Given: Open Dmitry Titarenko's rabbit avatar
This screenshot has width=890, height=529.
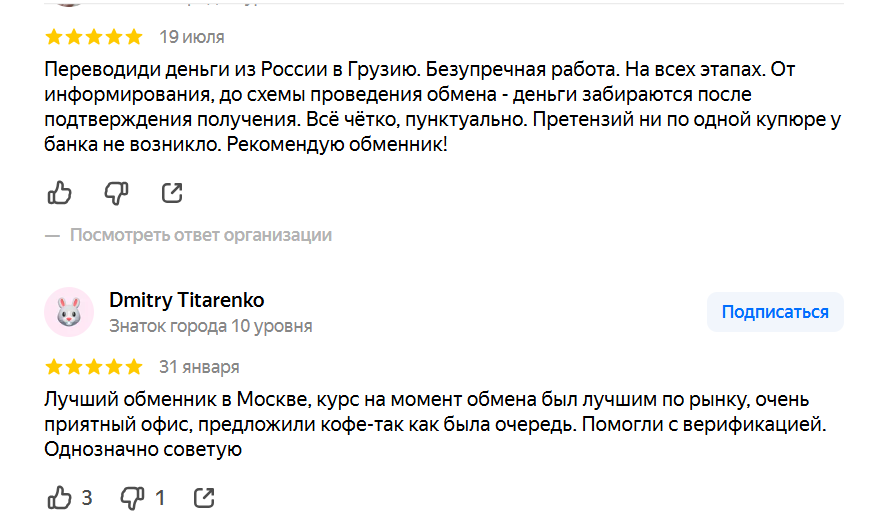Looking at the screenshot, I should tap(69, 312).
